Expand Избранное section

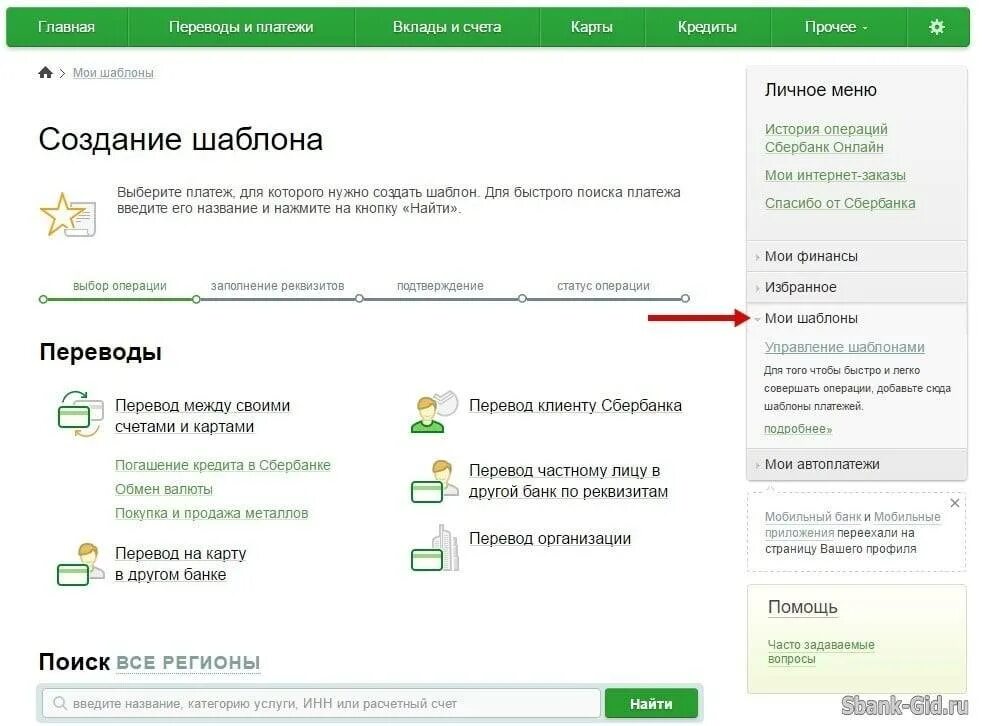coord(857,287)
